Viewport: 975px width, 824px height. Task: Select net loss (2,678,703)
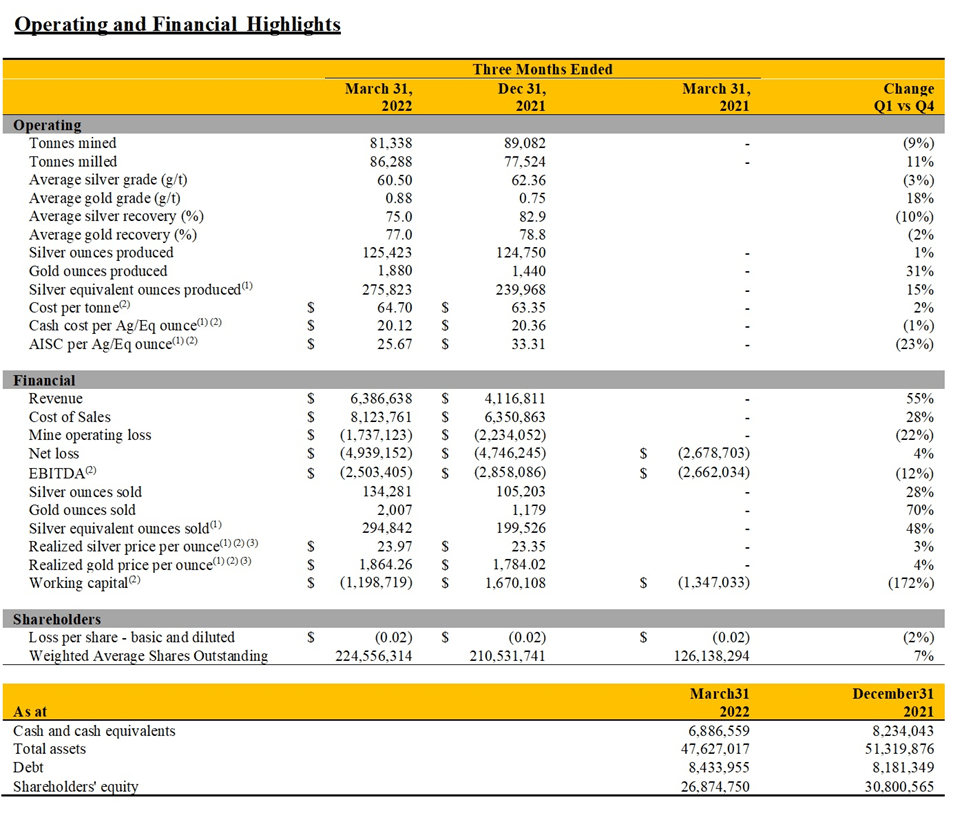[x=713, y=453]
